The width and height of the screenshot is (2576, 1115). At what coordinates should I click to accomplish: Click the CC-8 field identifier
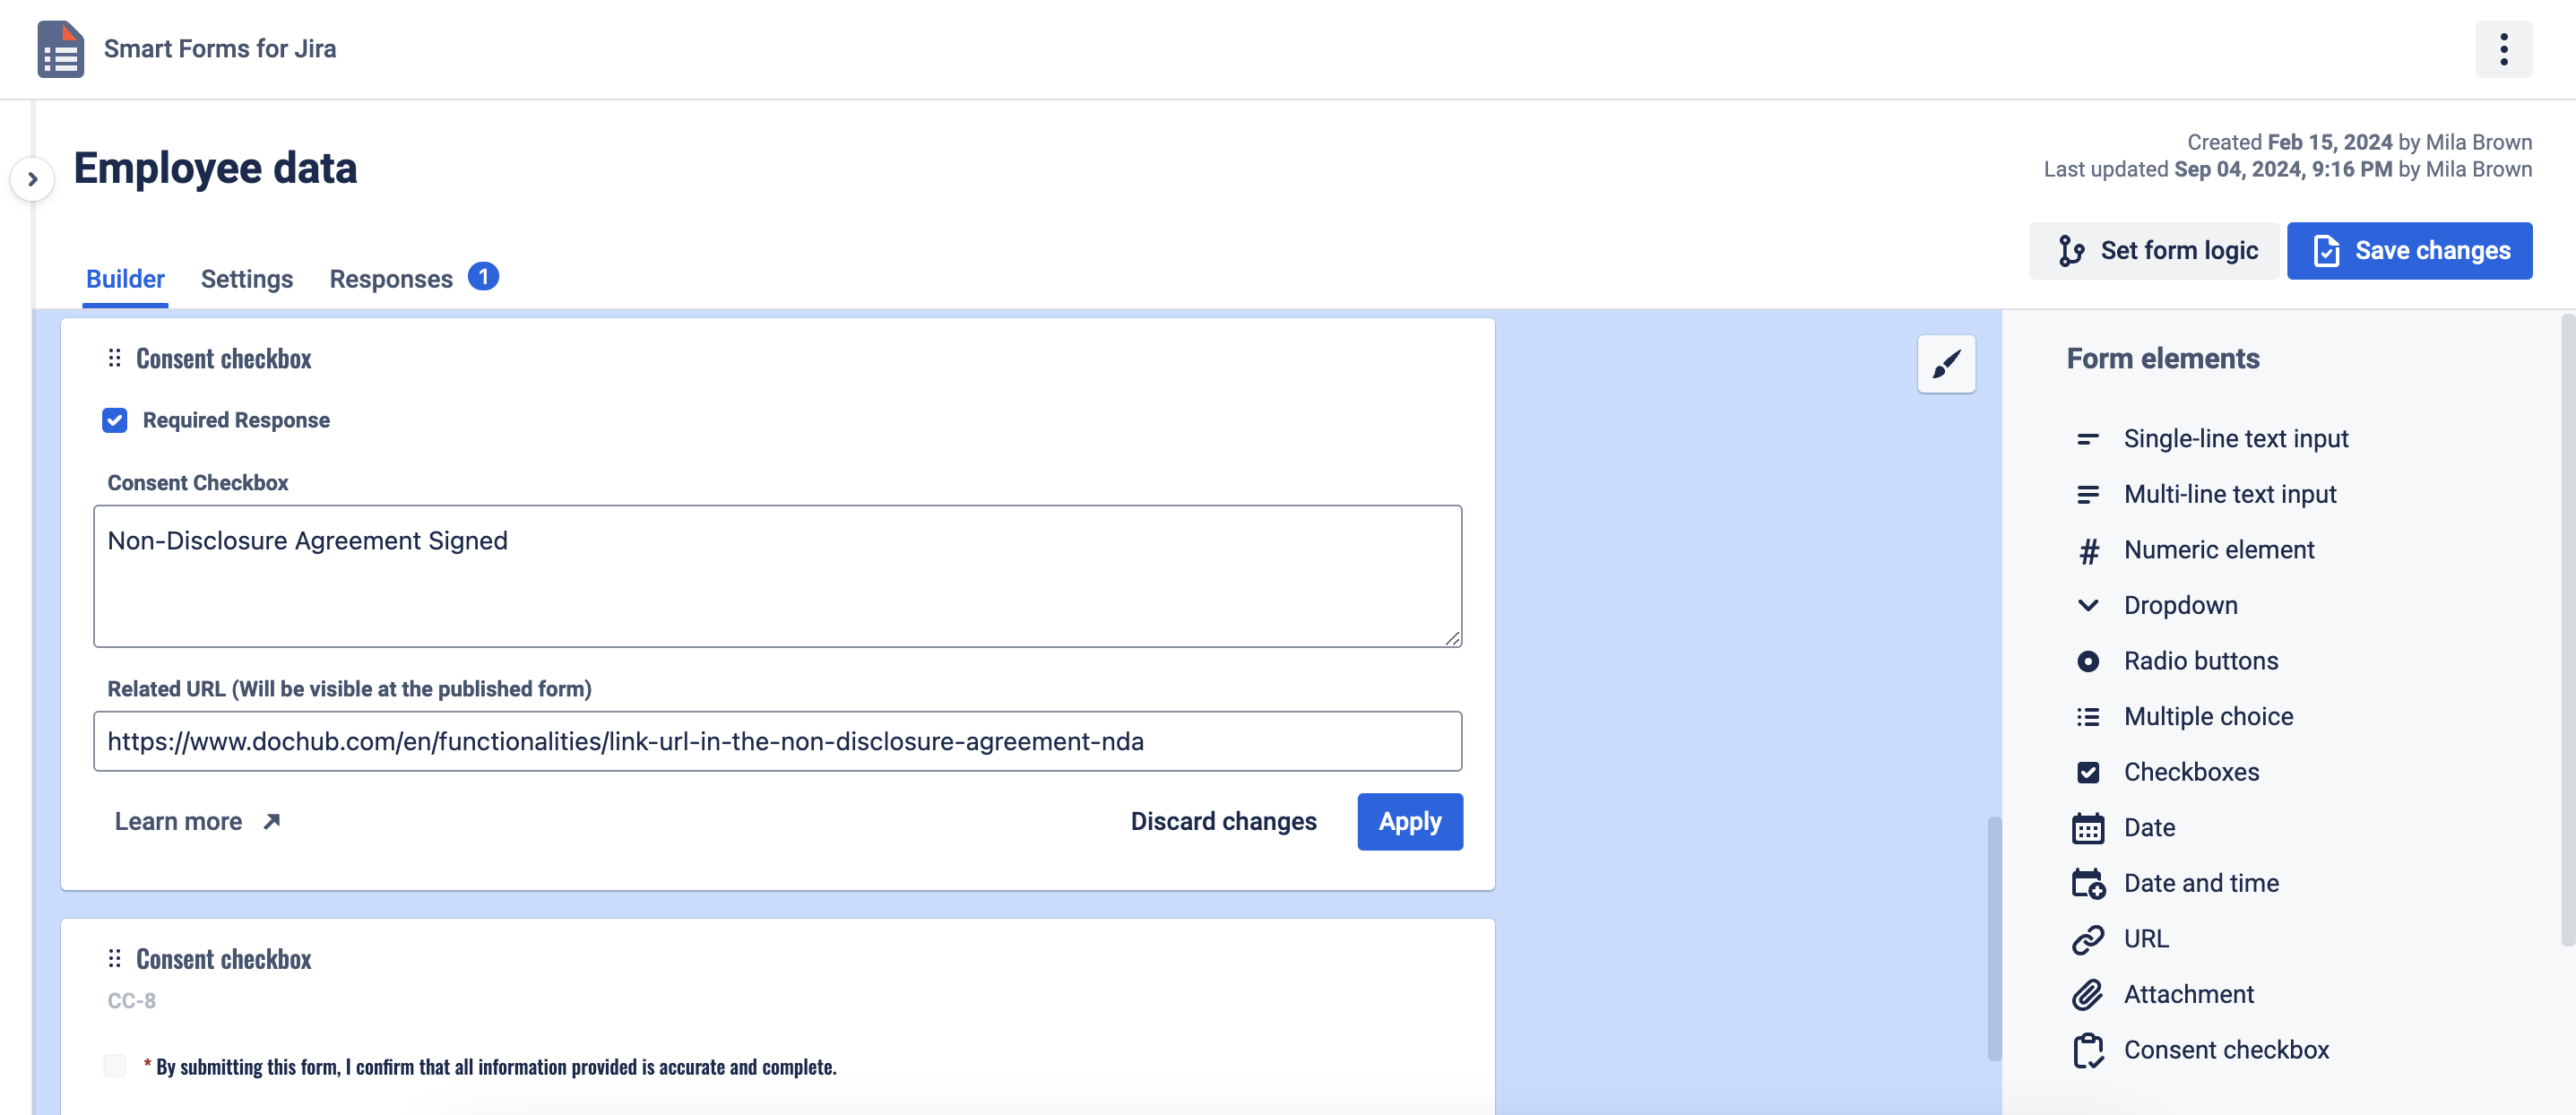(x=131, y=1001)
